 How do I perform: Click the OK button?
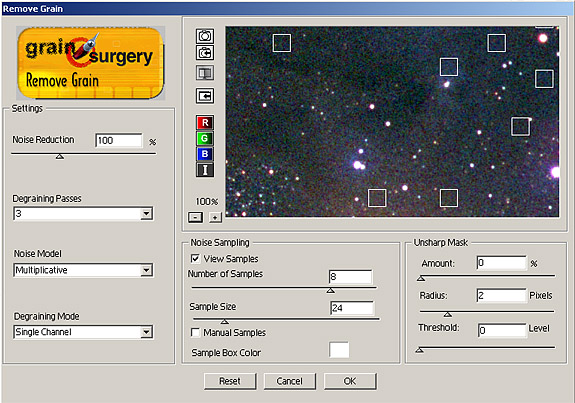click(350, 381)
